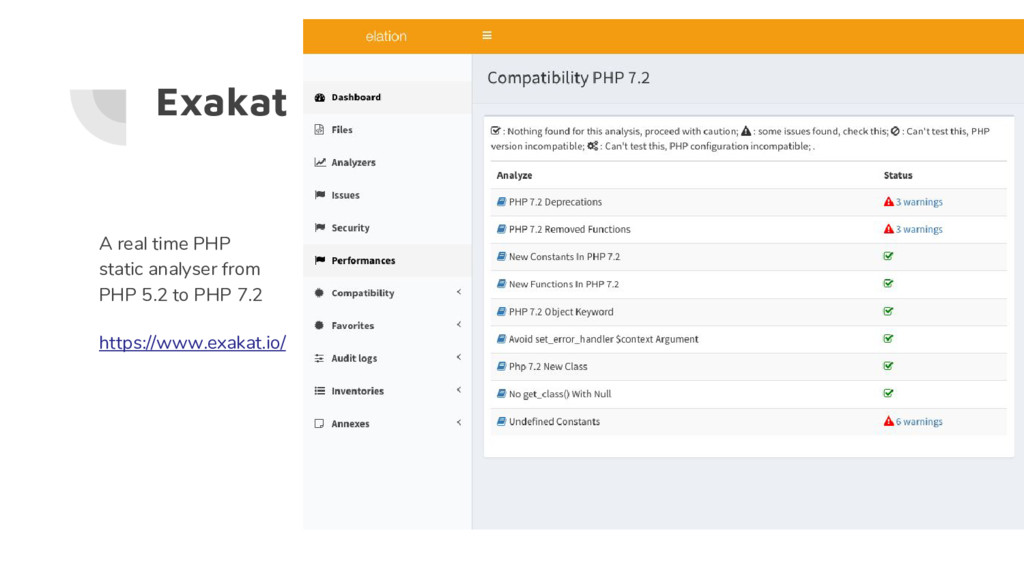Expand the Favorites menu chevron

click(458, 325)
